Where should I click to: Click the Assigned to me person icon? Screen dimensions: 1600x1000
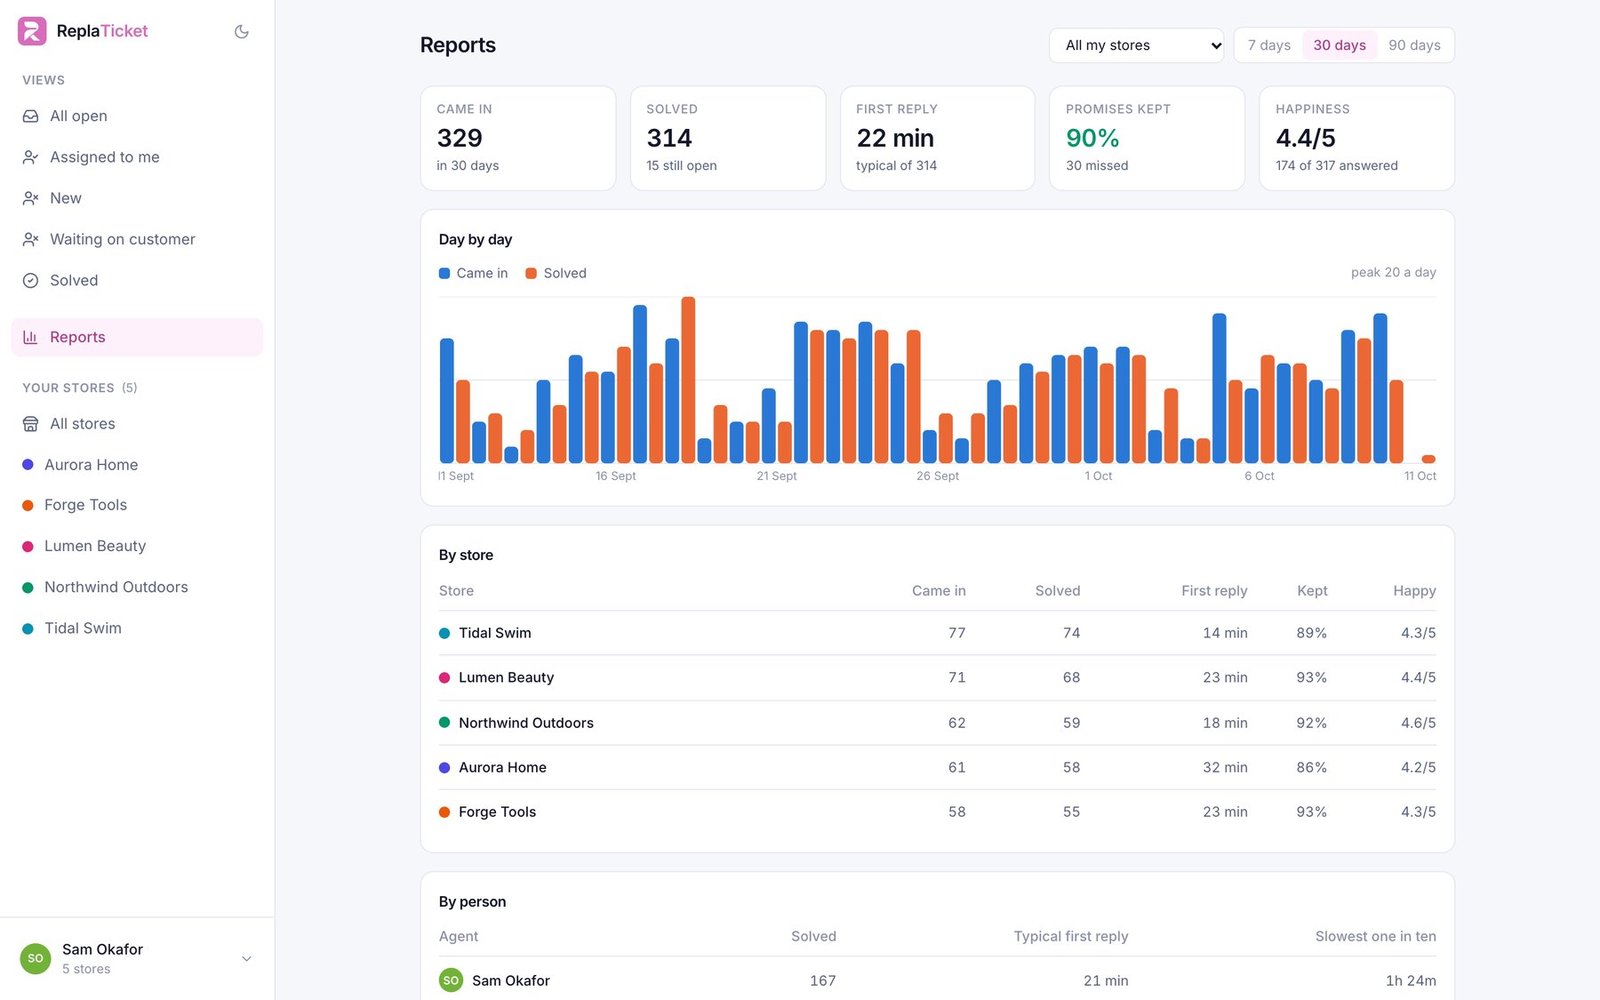31,157
